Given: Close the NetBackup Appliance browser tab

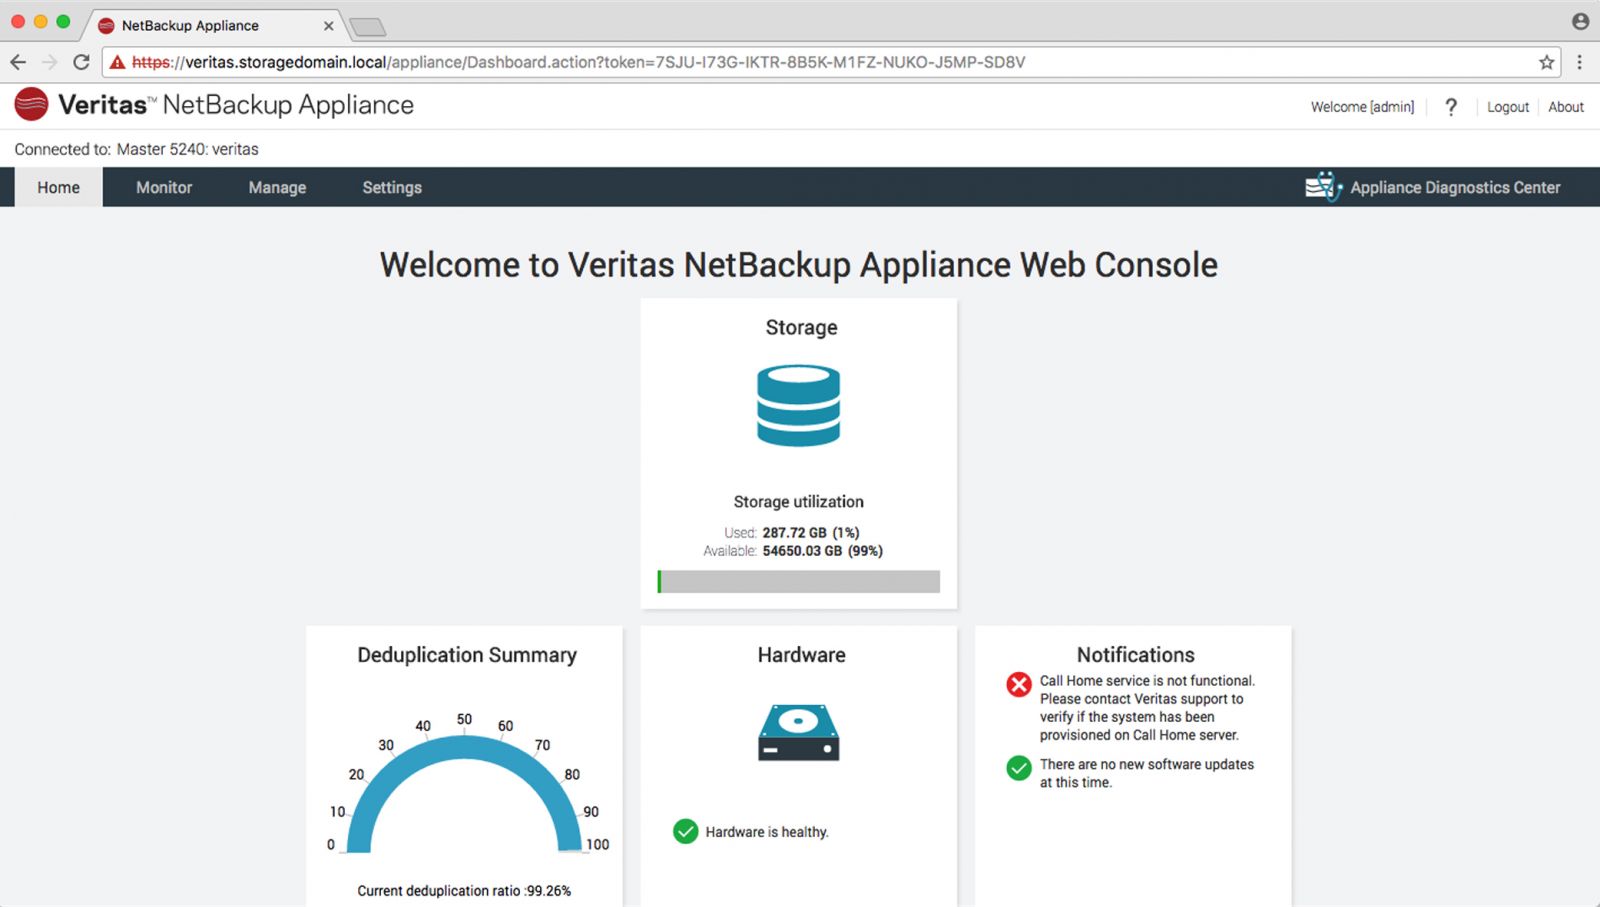Looking at the screenshot, I should coord(328,26).
